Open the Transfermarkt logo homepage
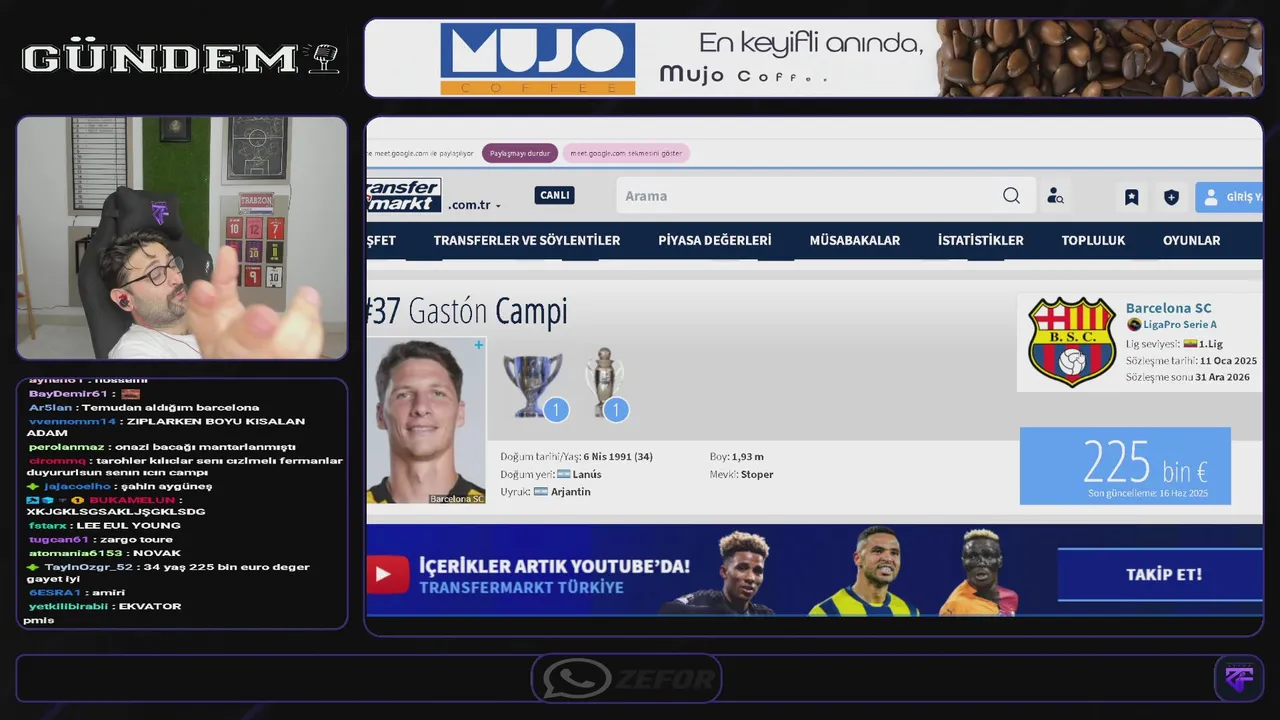The image size is (1280, 720). [404, 195]
